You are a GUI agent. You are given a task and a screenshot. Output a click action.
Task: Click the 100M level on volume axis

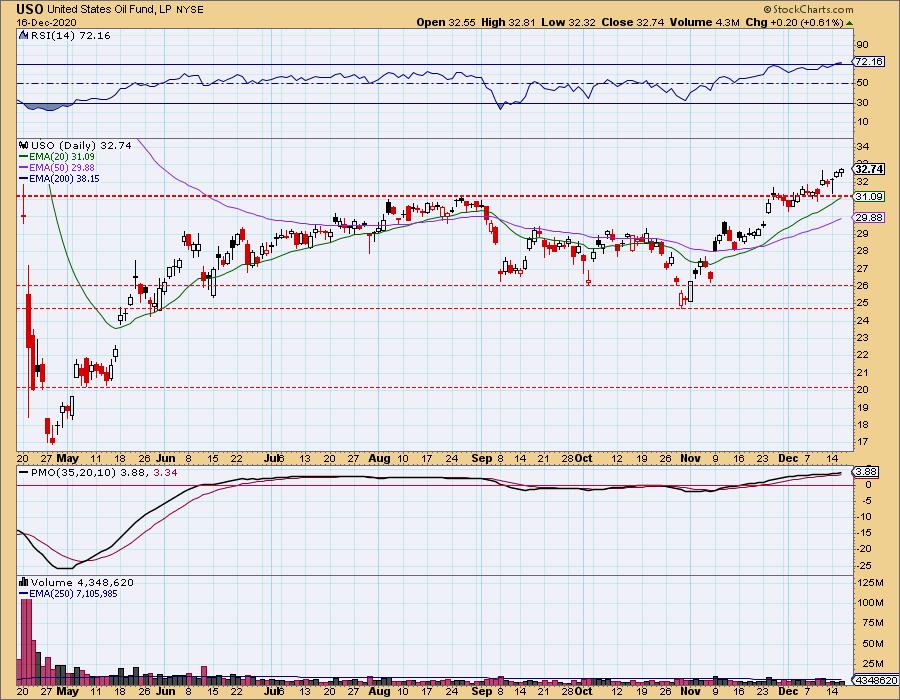tap(870, 603)
